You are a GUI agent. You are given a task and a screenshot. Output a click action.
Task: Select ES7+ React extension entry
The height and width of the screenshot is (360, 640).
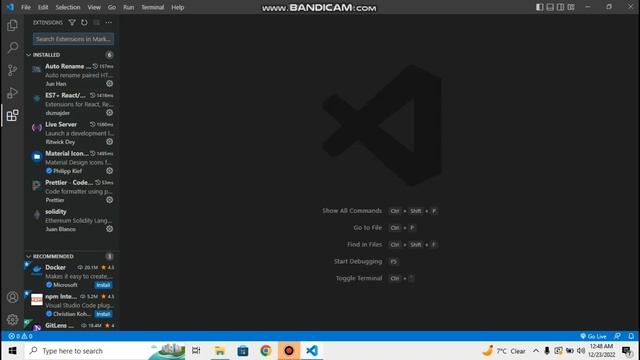pyautogui.click(x=72, y=104)
